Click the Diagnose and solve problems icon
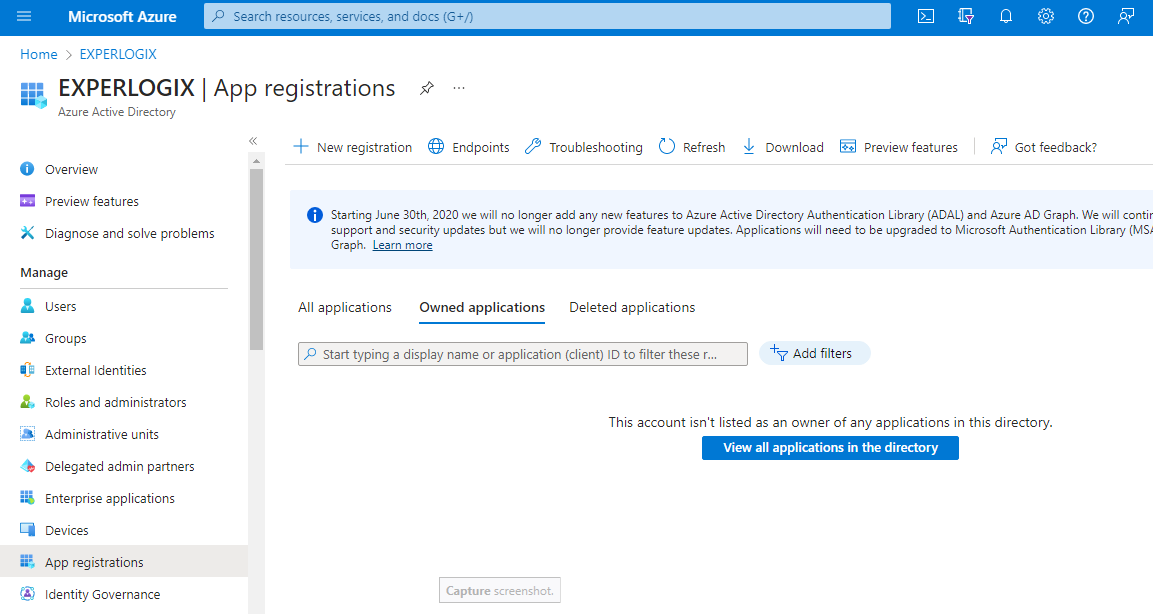Screen dimensions: 1153x614 point(27,233)
